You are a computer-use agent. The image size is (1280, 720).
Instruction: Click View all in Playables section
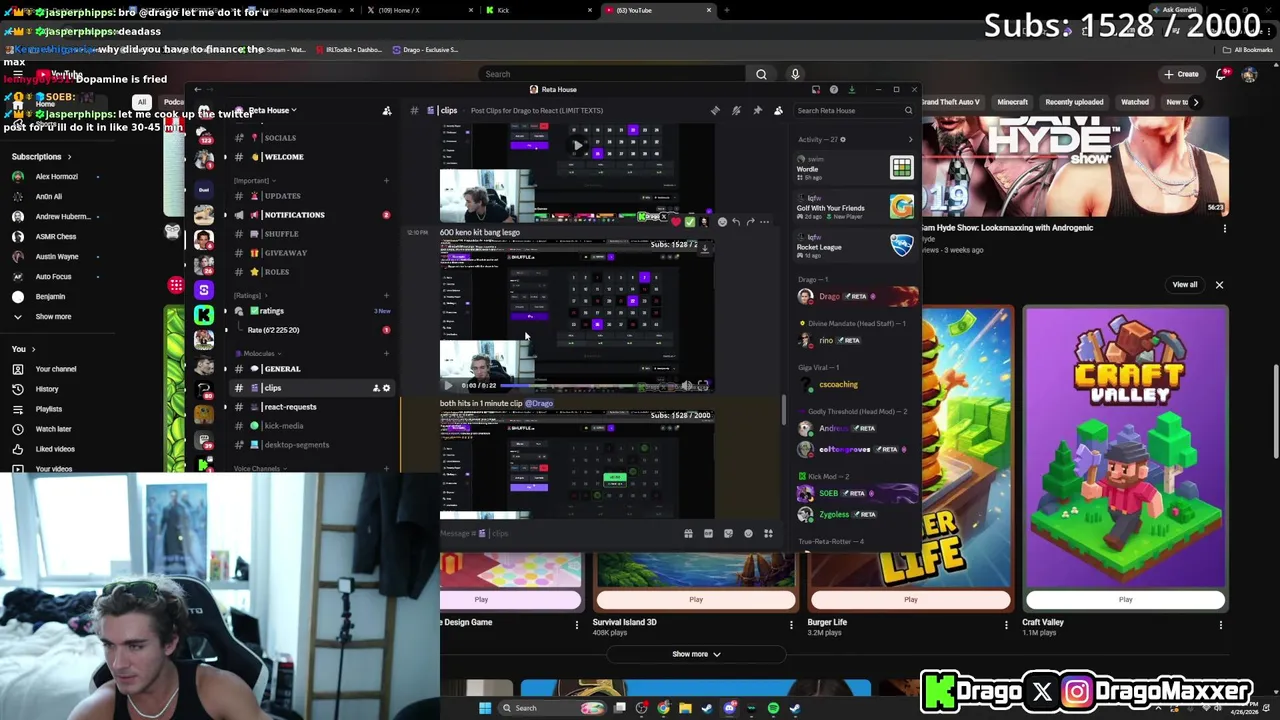click(1185, 285)
